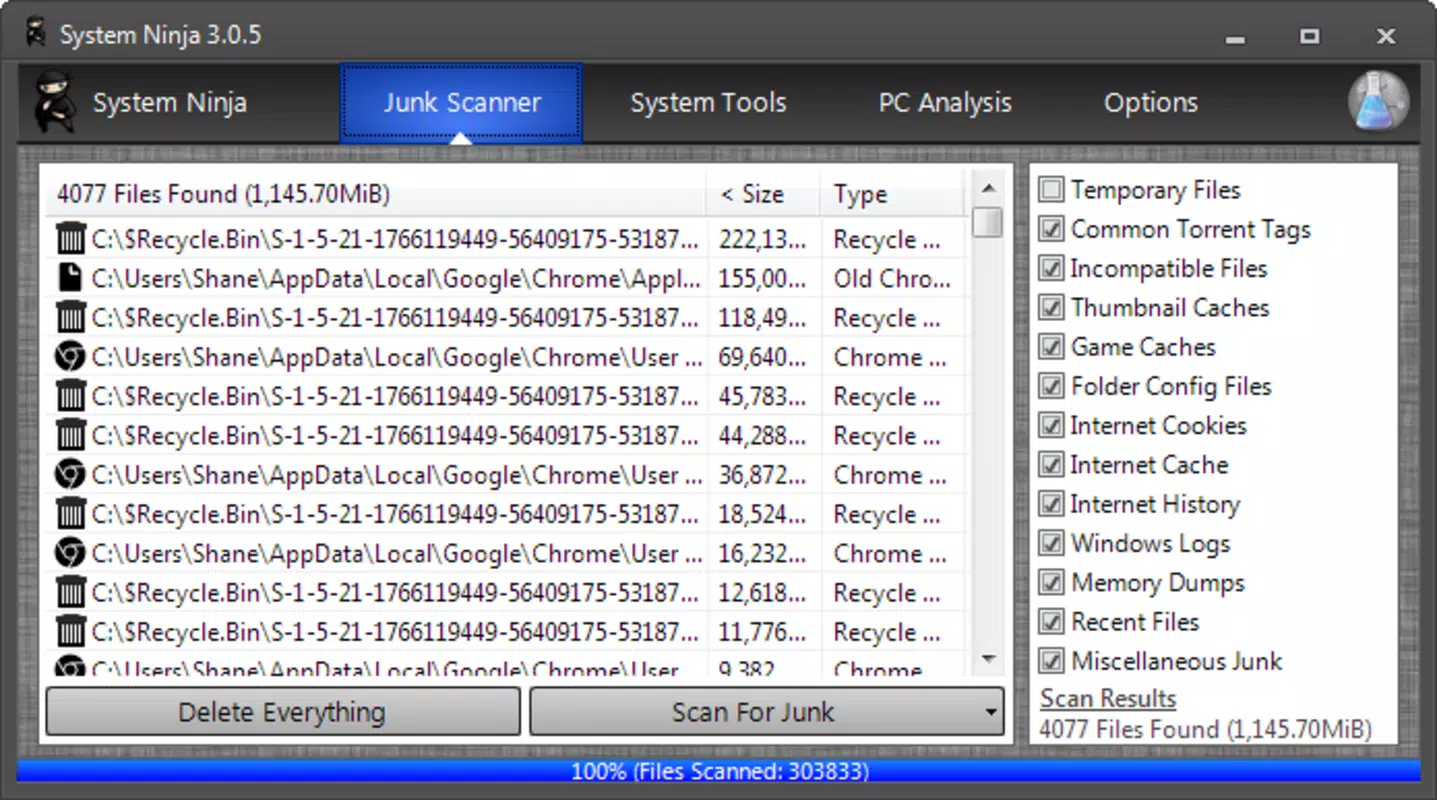The height and width of the screenshot is (800, 1437).
Task: Click the size value 155,00...
Action: click(x=763, y=278)
